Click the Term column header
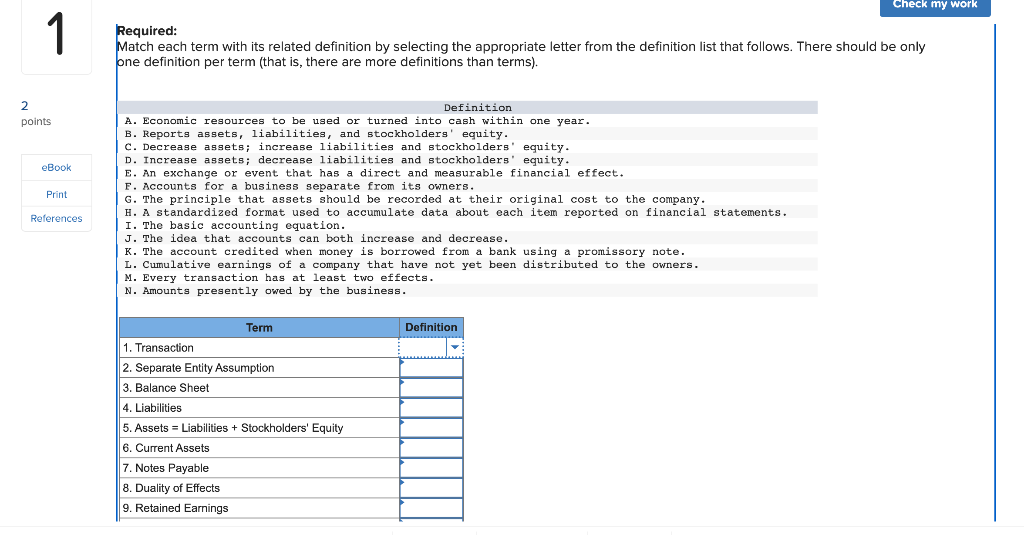Viewport: 1024px width, 535px height. [259, 328]
